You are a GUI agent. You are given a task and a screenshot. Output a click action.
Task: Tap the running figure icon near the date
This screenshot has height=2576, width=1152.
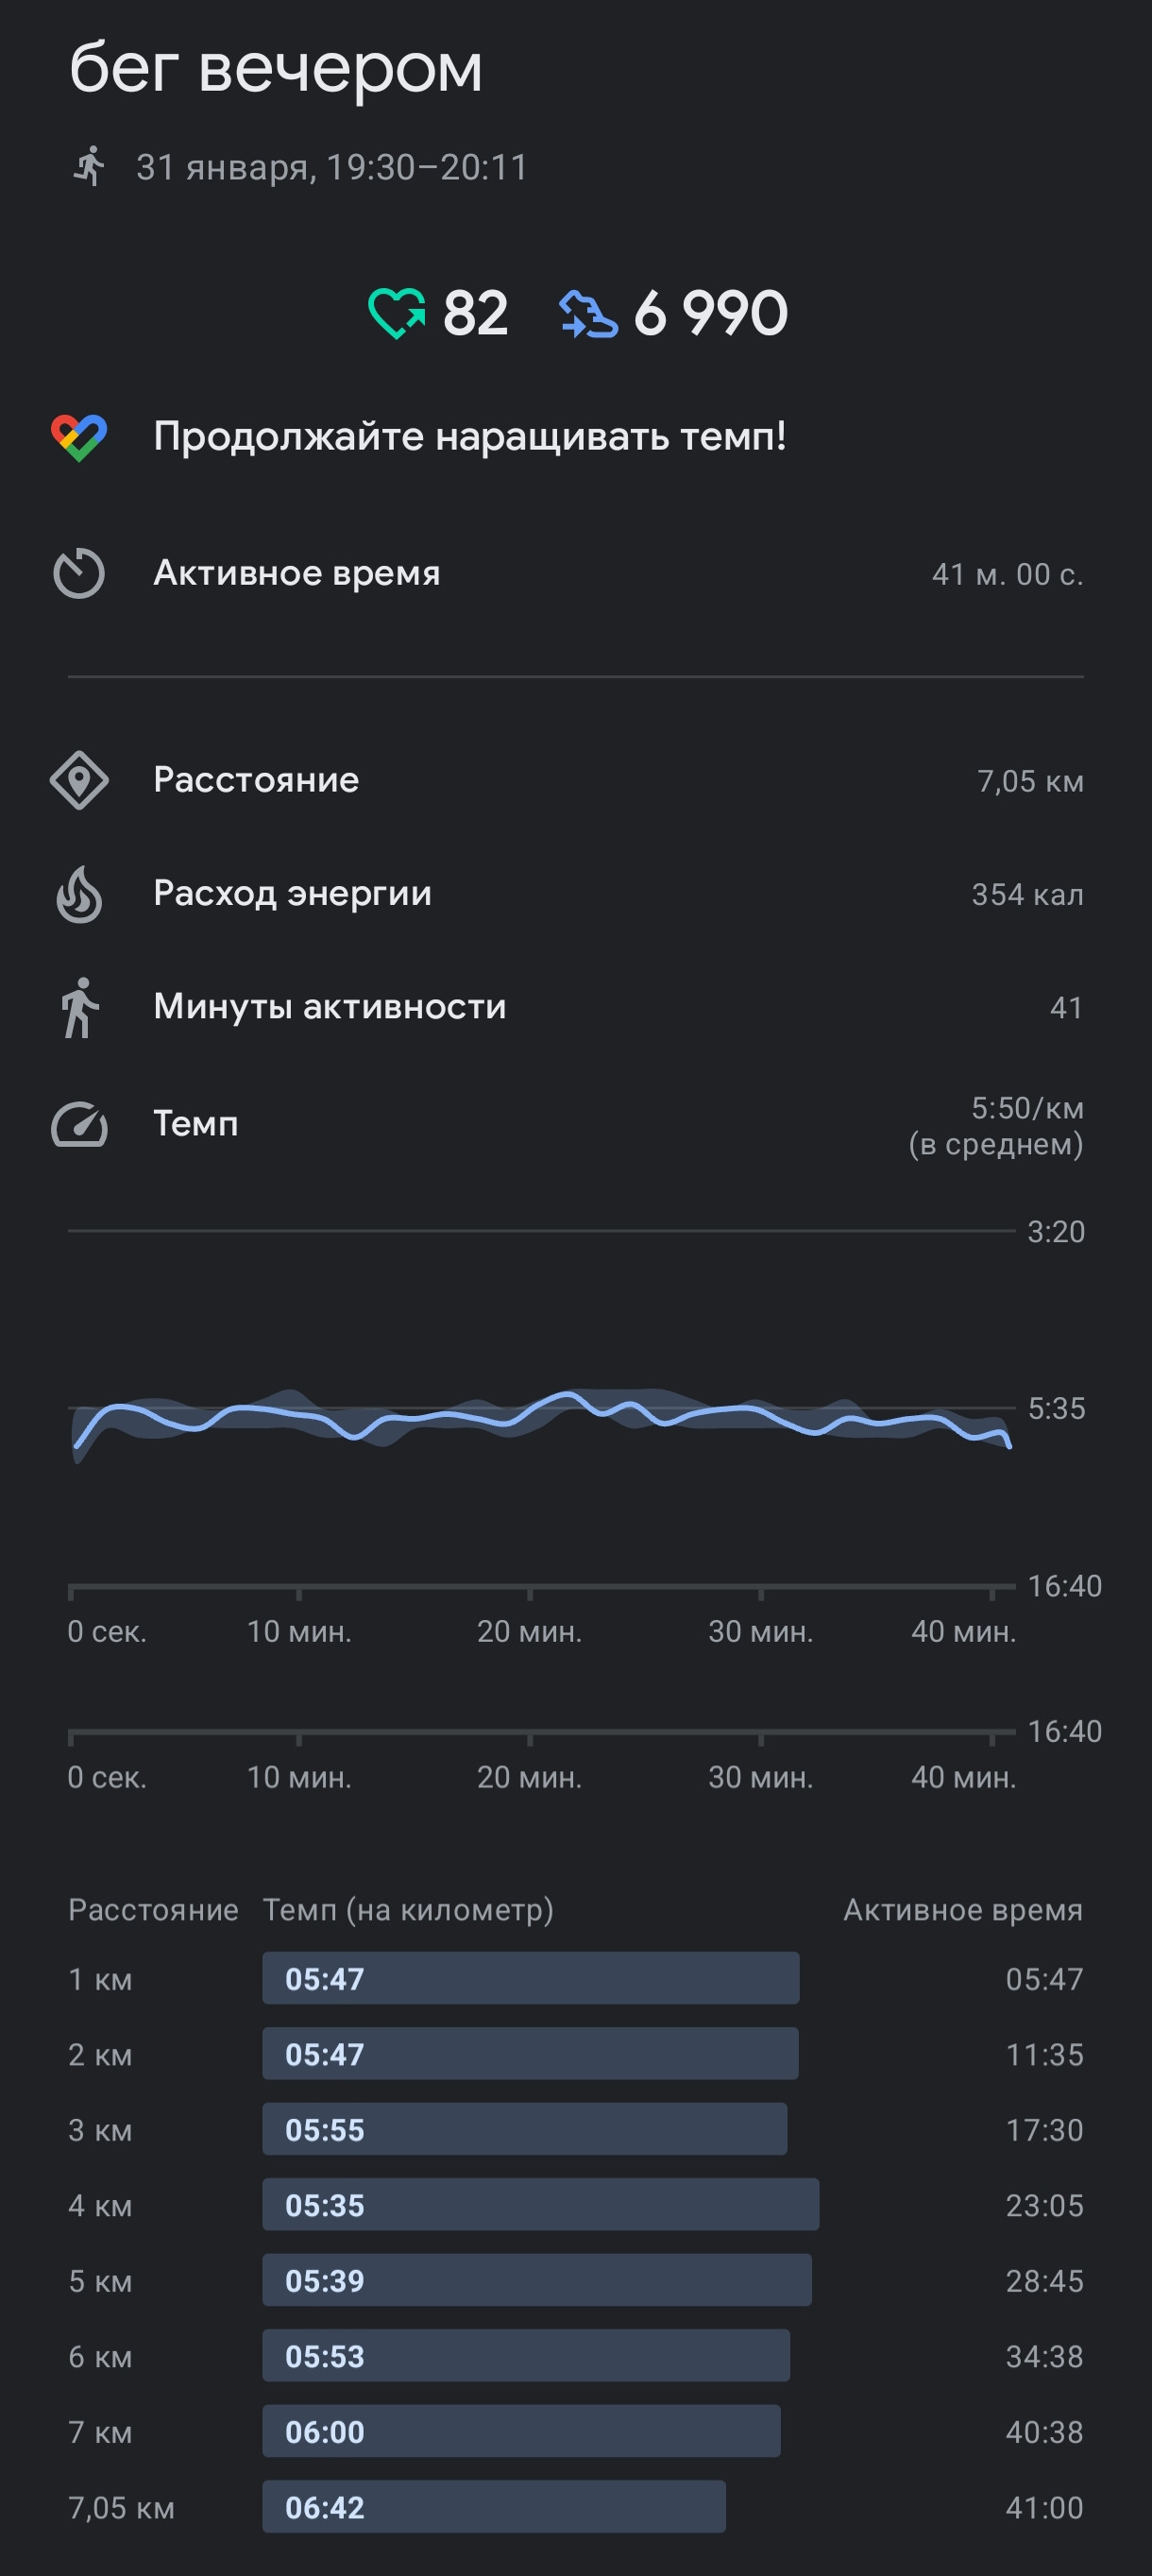(89, 166)
